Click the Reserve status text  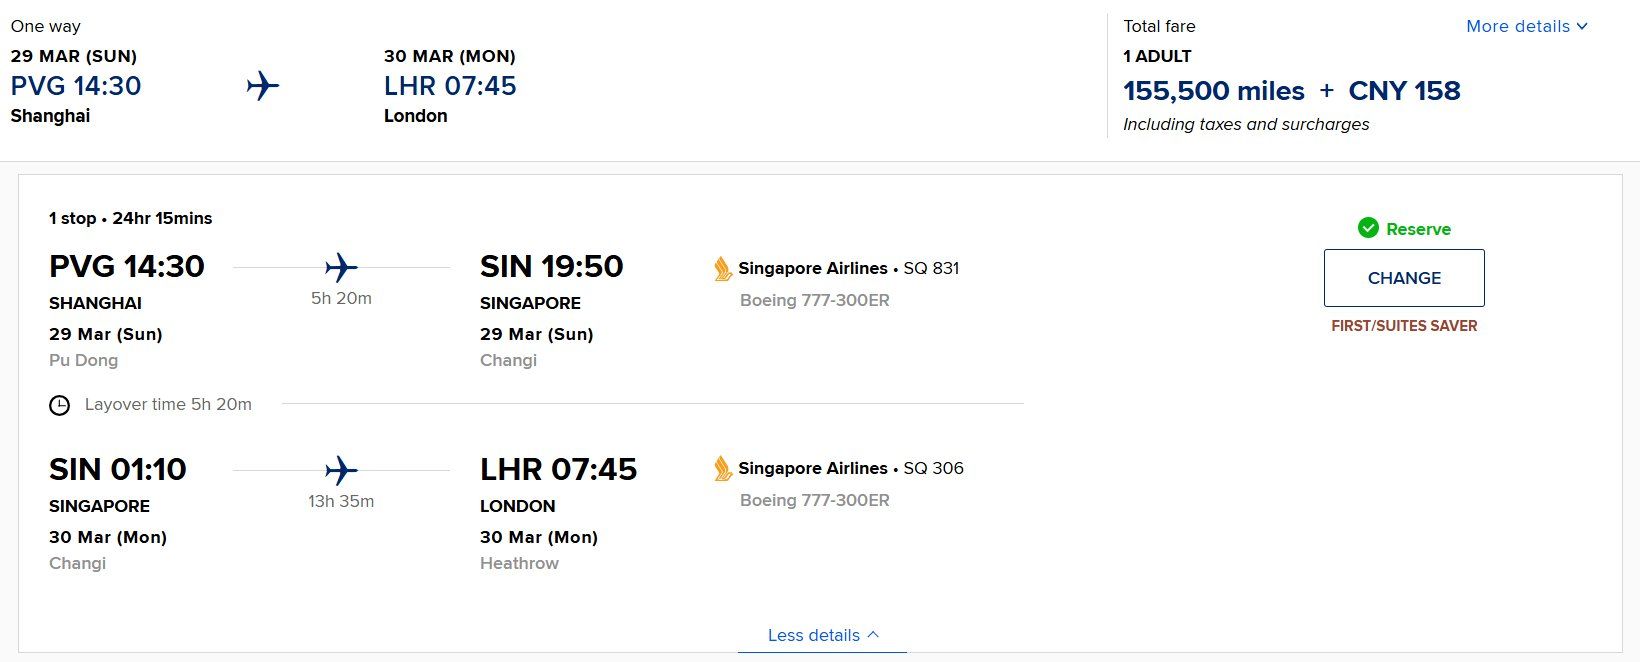(x=1418, y=229)
